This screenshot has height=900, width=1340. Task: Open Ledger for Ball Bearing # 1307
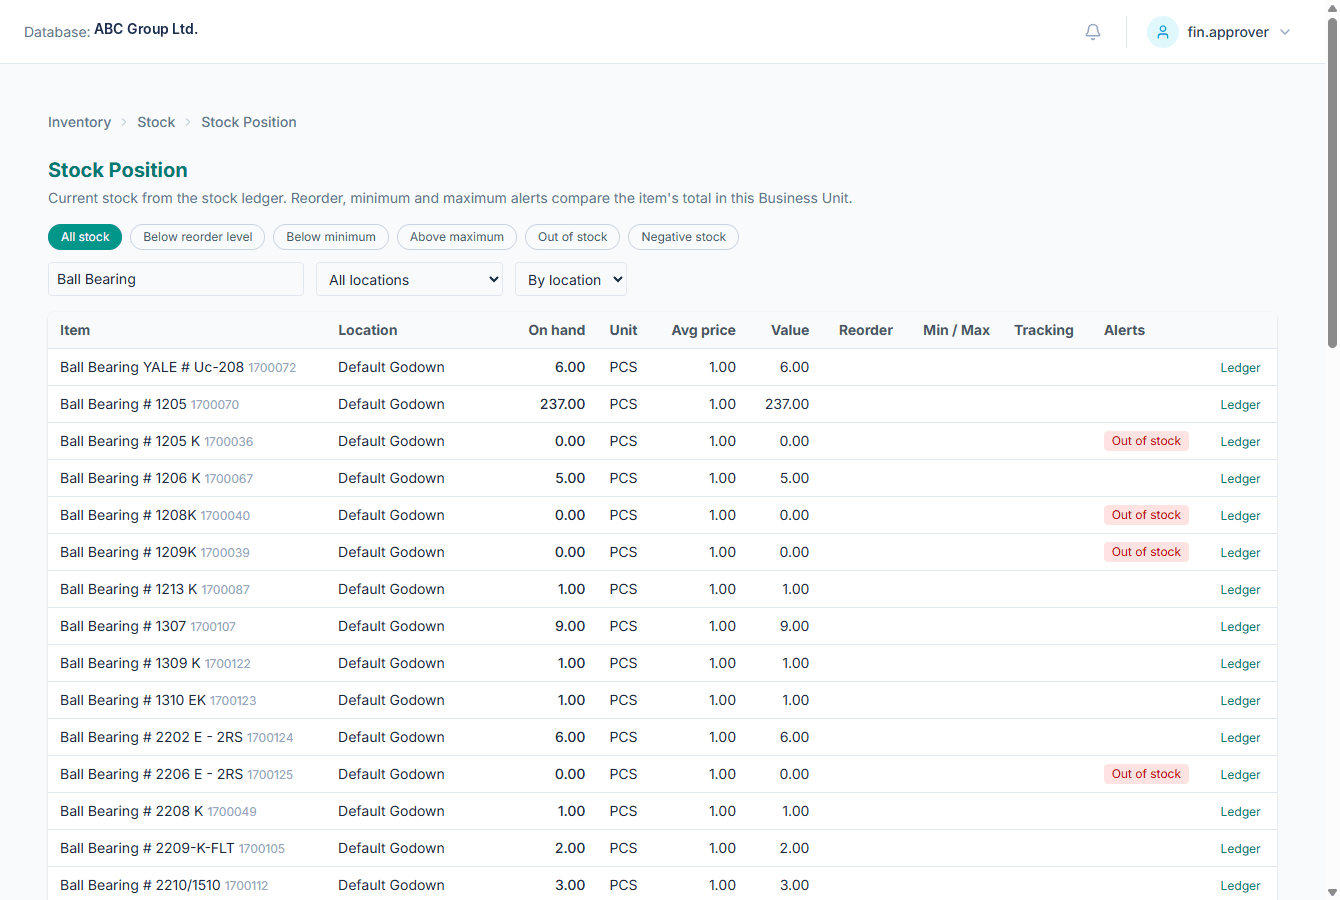pyautogui.click(x=1240, y=627)
